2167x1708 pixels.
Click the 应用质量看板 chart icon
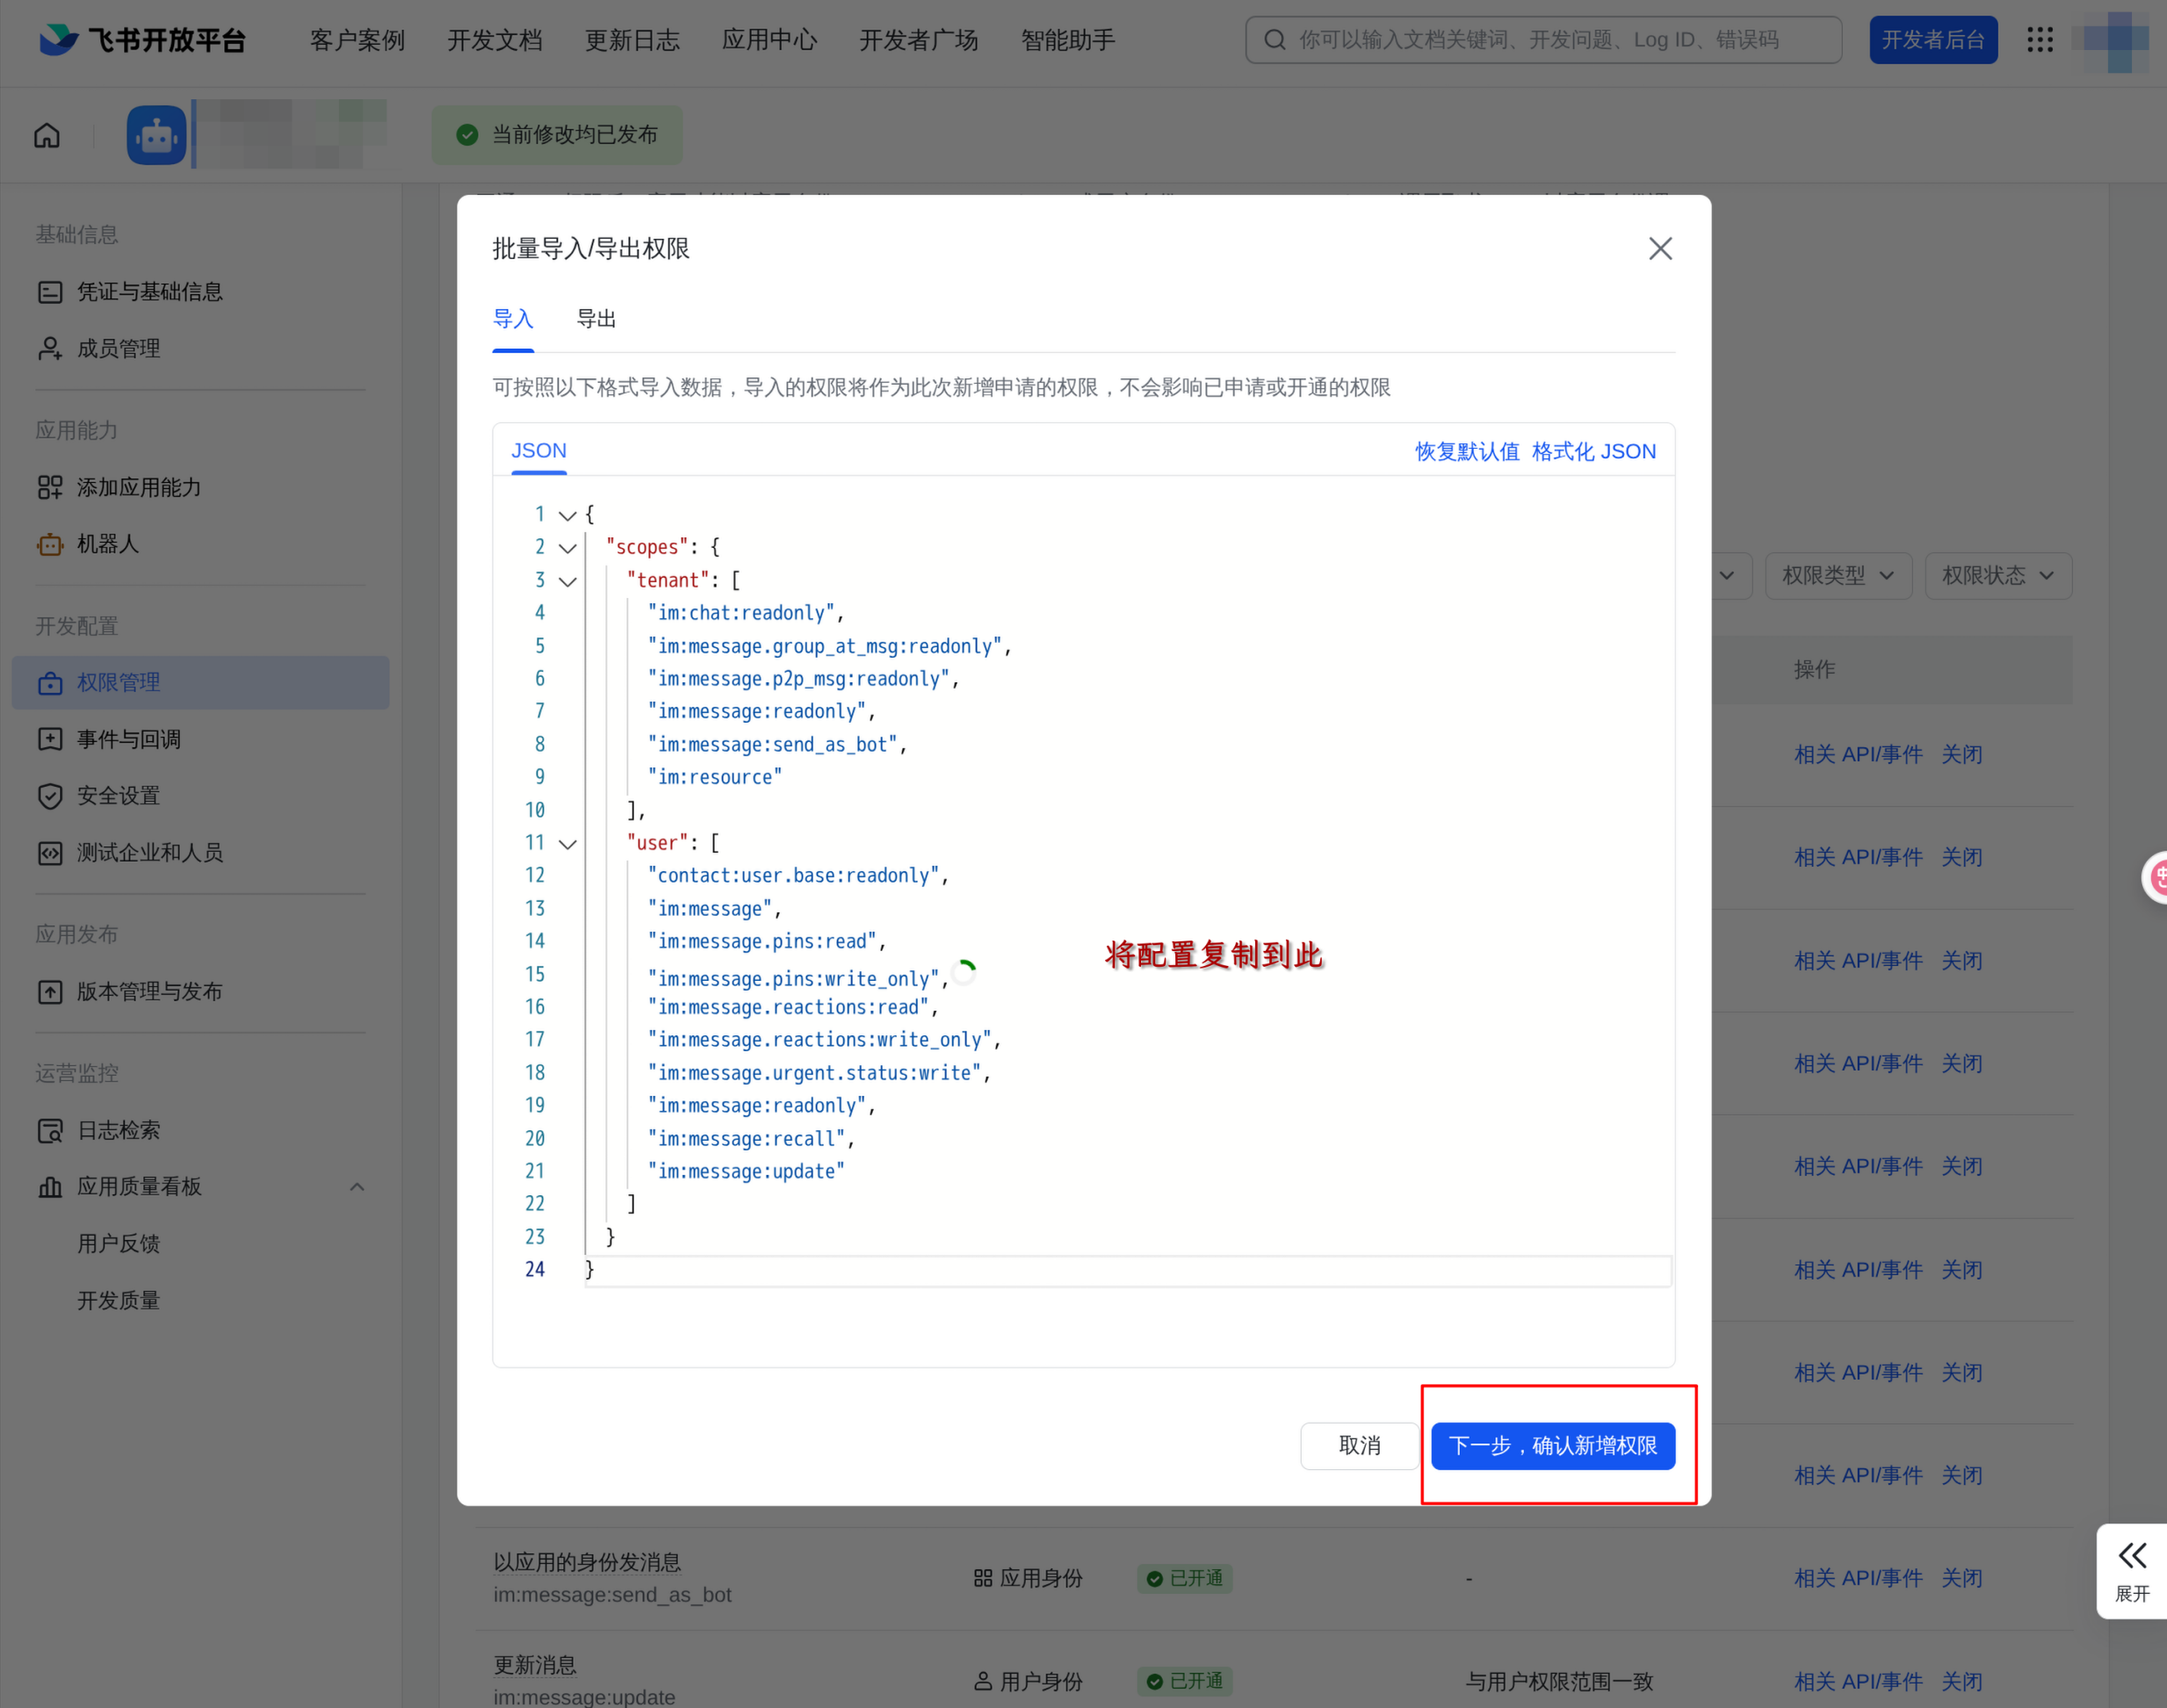tap(50, 1187)
